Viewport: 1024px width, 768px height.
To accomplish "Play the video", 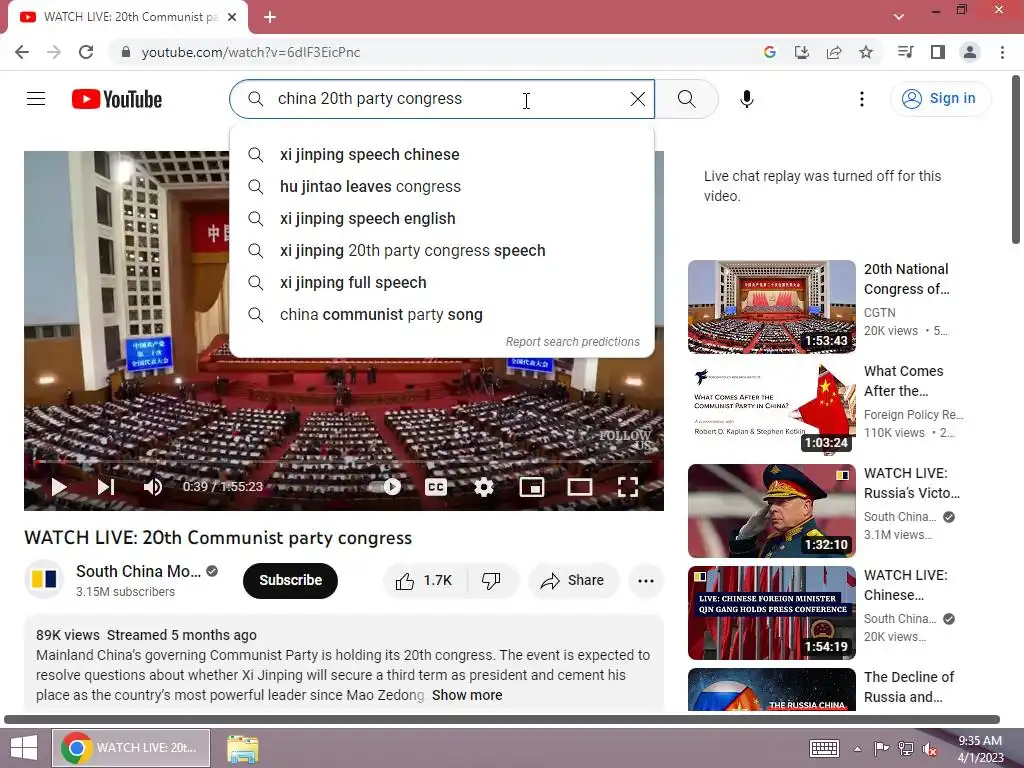I will click(59, 487).
